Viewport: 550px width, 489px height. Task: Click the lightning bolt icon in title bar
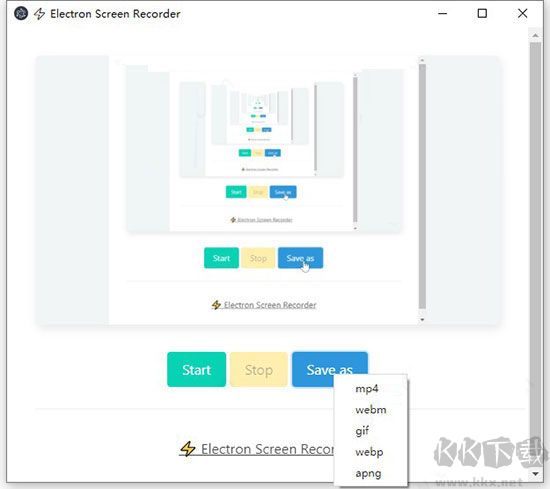coord(39,14)
